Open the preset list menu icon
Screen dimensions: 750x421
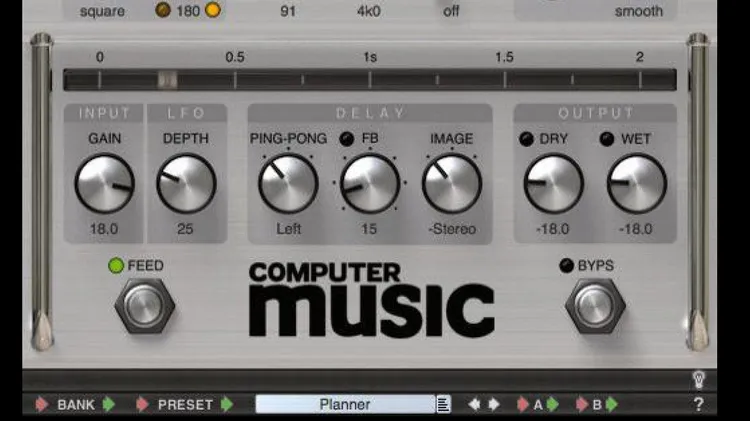point(444,405)
